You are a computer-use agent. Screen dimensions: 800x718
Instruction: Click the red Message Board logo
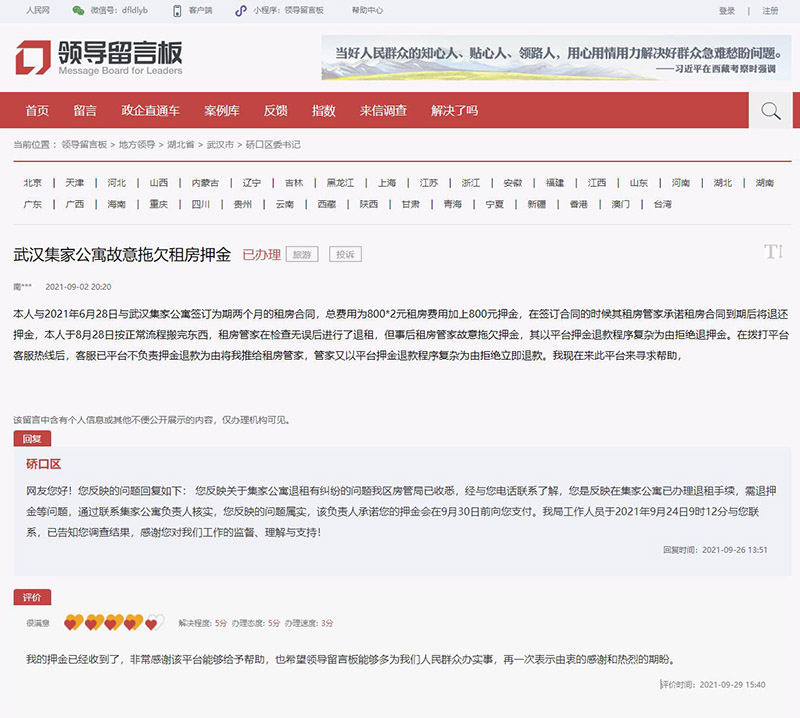click(34, 59)
